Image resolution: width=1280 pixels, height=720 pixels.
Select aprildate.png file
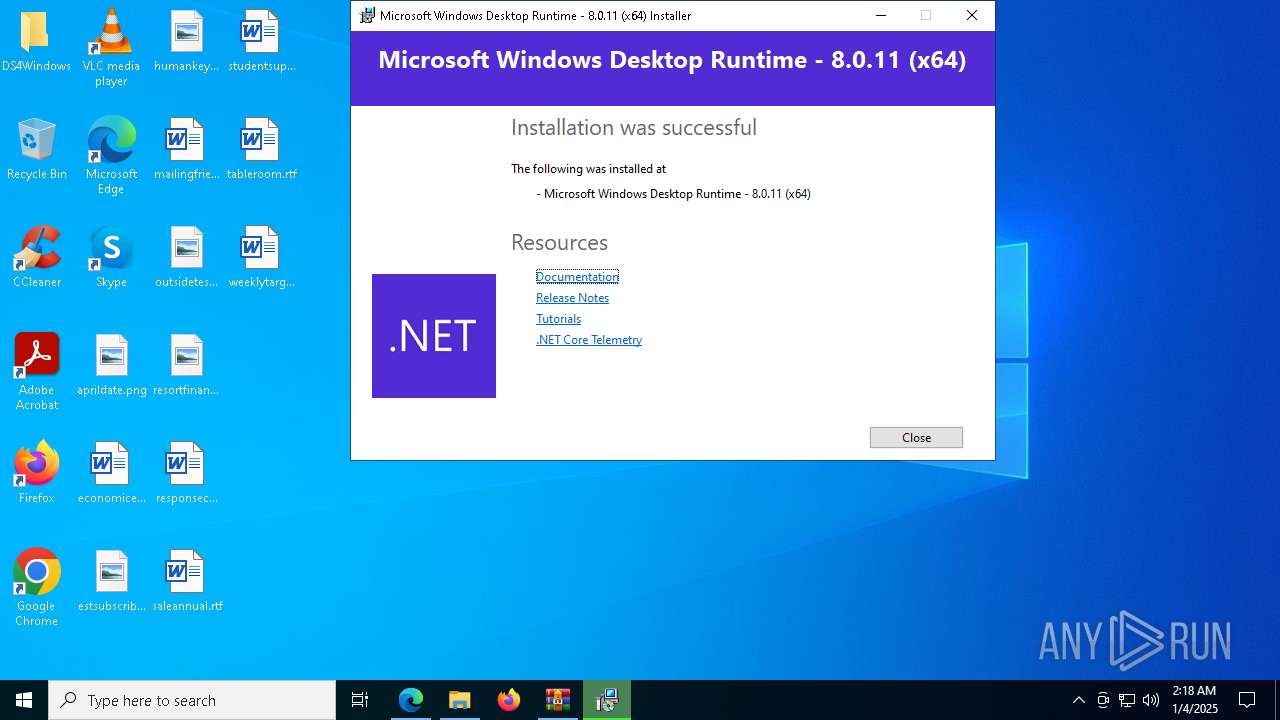(111, 356)
